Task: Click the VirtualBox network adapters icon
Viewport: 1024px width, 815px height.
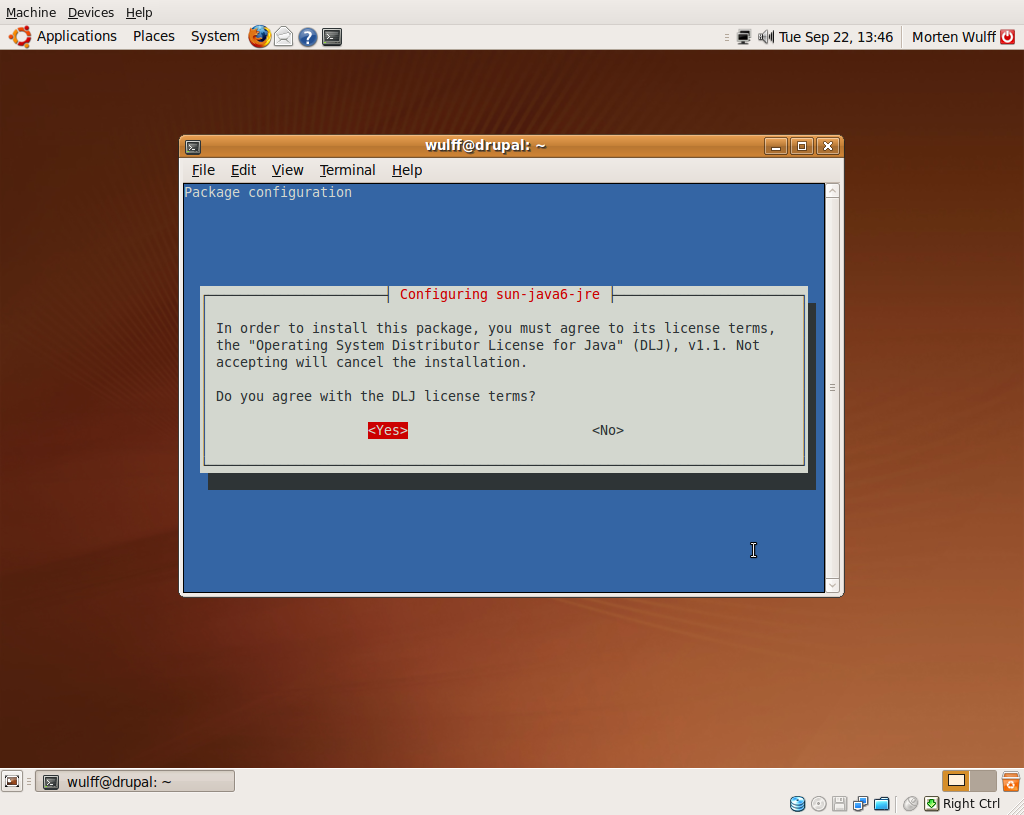Action: [860, 803]
